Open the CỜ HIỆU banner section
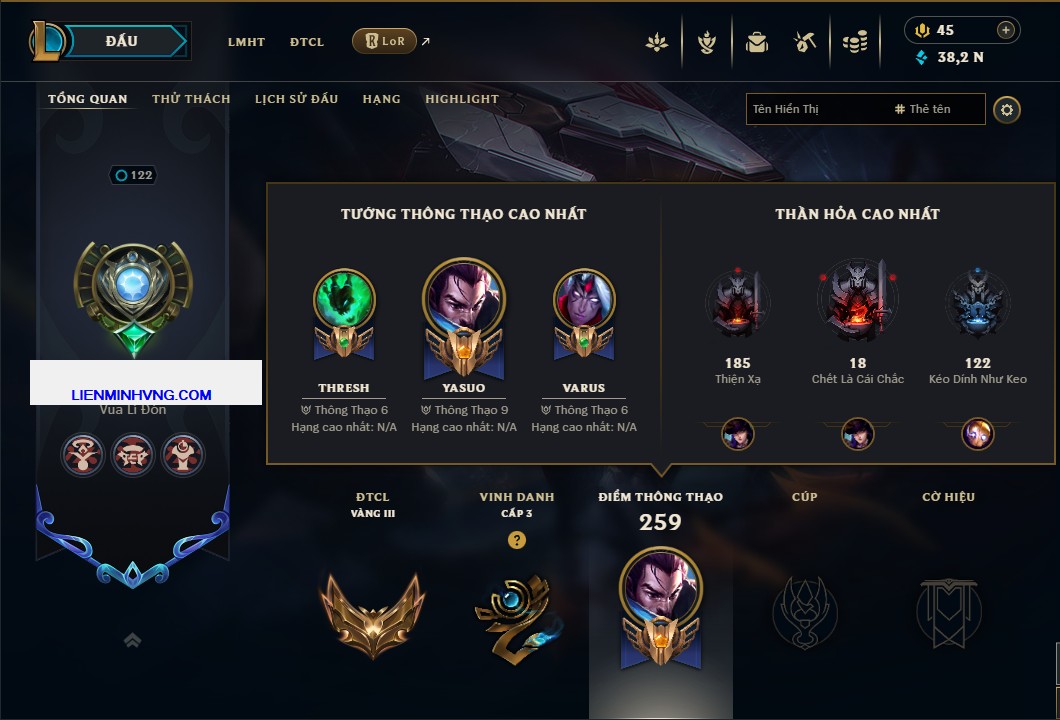Viewport: 1060px width, 720px height. pyautogui.click(x=948, y=575)
